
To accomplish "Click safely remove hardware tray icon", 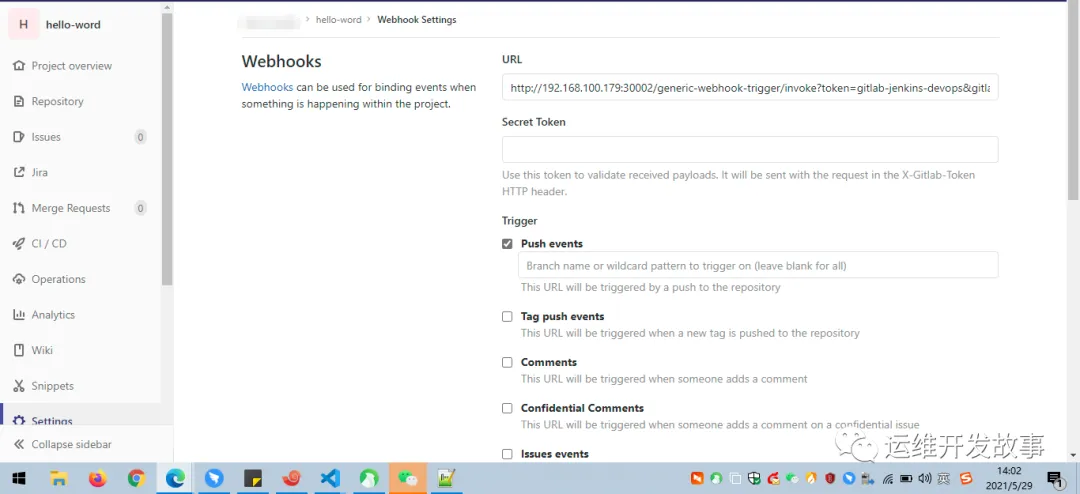I will point(868,478).
